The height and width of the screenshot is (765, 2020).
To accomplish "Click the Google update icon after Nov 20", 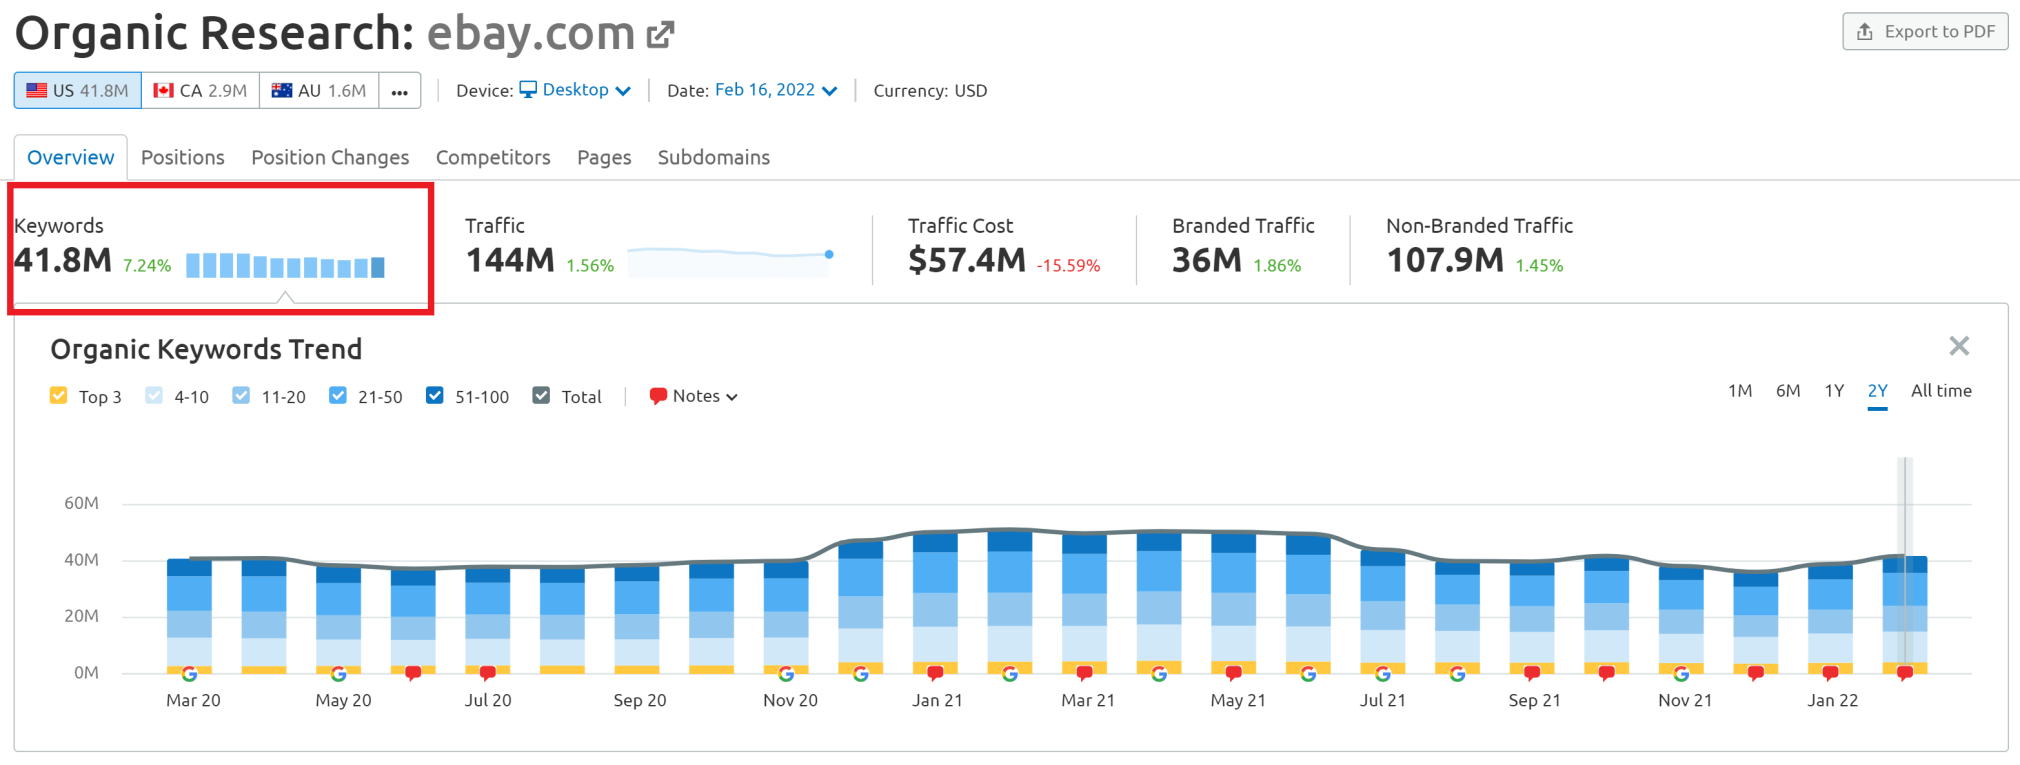I will (x=861, y=674).
